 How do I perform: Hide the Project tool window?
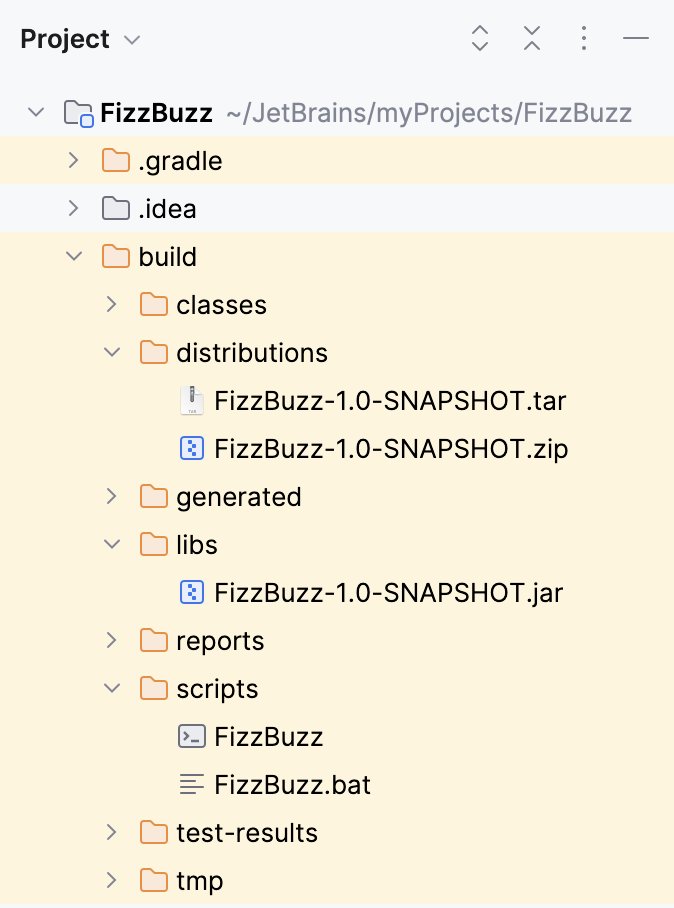coord(637,38)
